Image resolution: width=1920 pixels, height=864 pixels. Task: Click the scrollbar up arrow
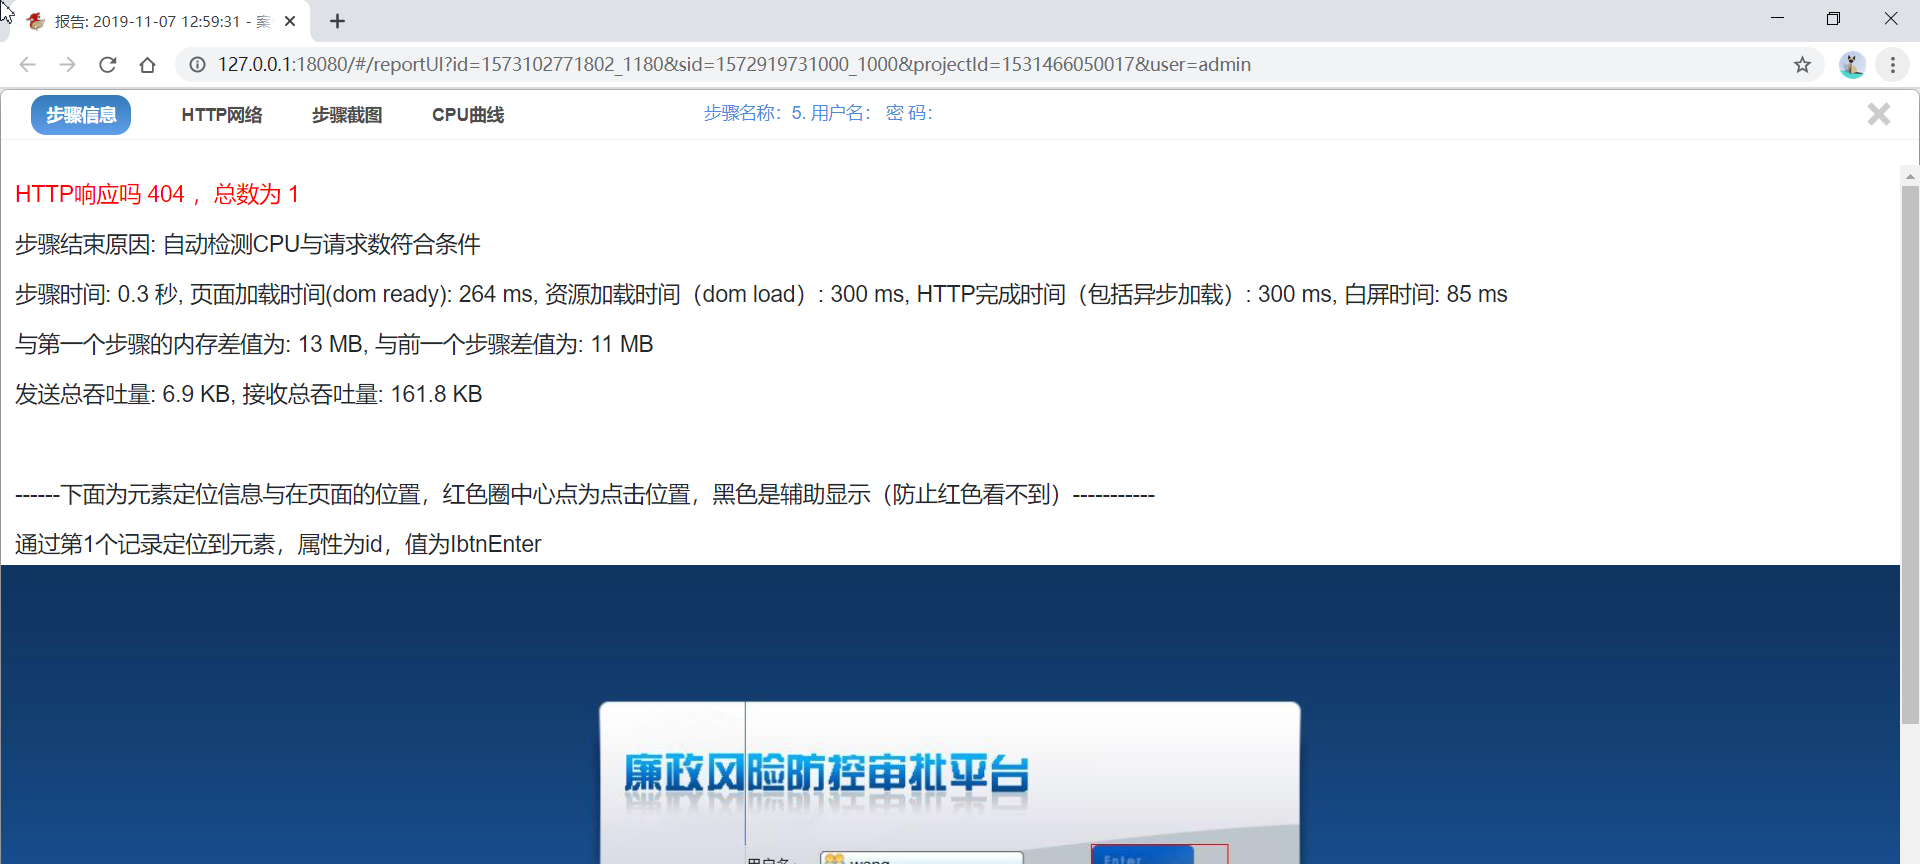point(1910,176)
